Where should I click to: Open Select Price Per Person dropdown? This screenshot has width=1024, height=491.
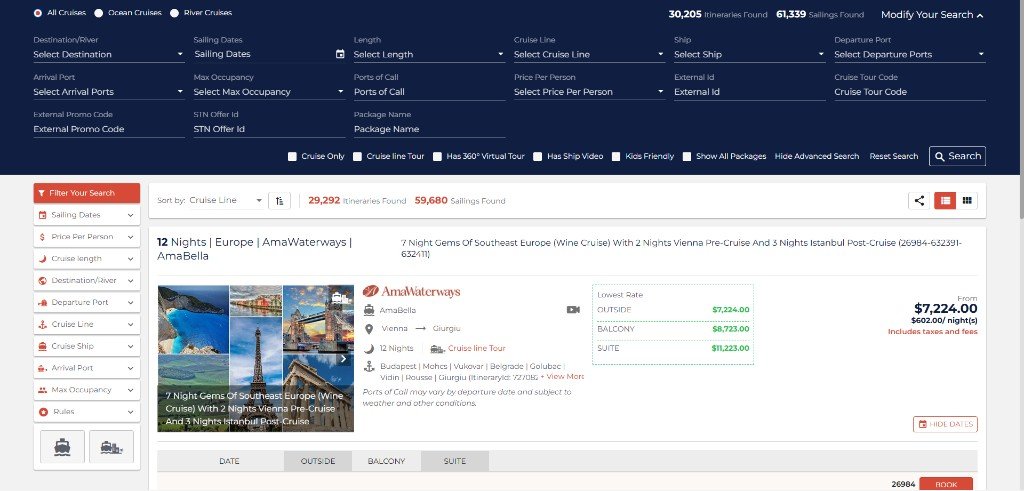590,91
